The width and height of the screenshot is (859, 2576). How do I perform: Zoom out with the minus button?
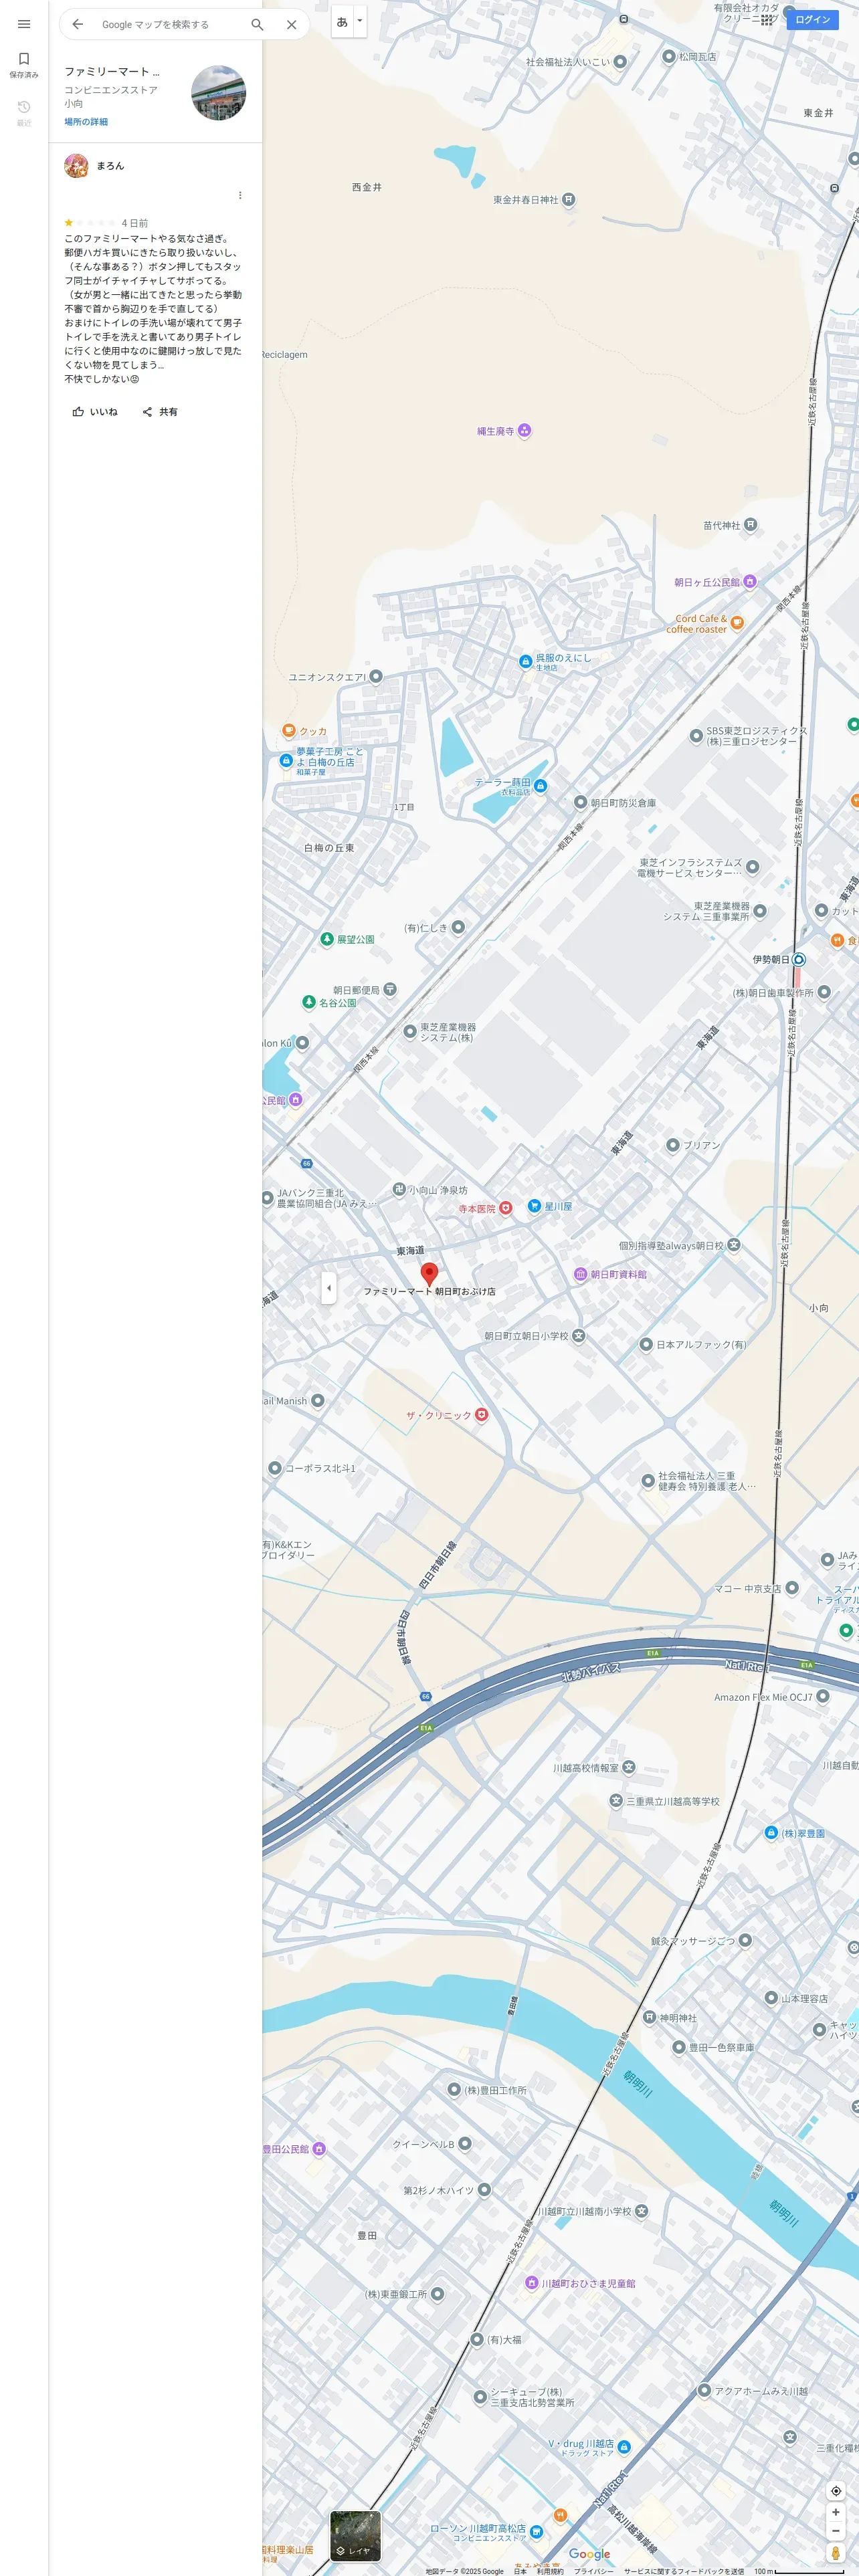pyautogui.click(x=836, y=2531)
